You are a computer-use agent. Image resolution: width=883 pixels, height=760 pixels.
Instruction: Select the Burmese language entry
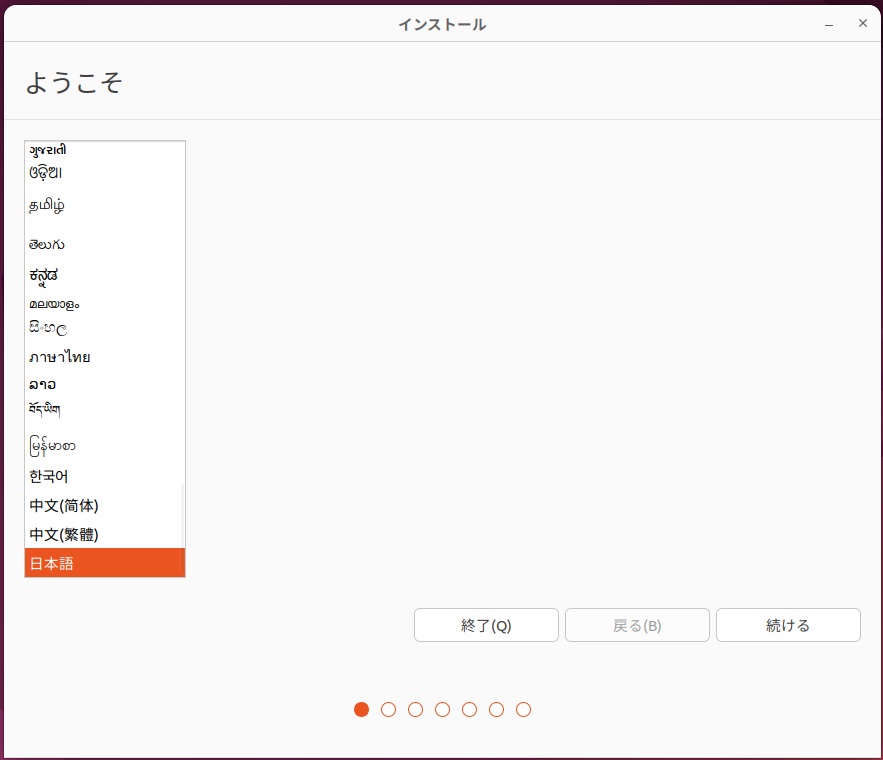(x=105, y=446)
